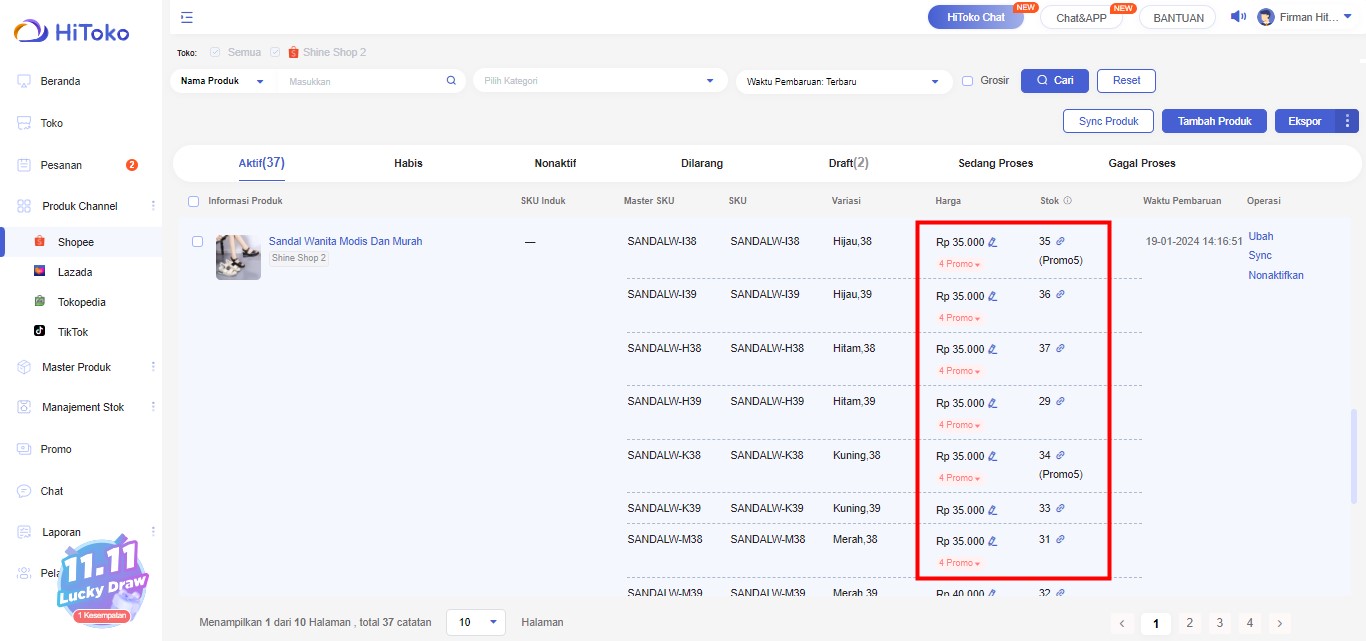
Task: Click the speaker announcement icon
Action: [1238, 17]
